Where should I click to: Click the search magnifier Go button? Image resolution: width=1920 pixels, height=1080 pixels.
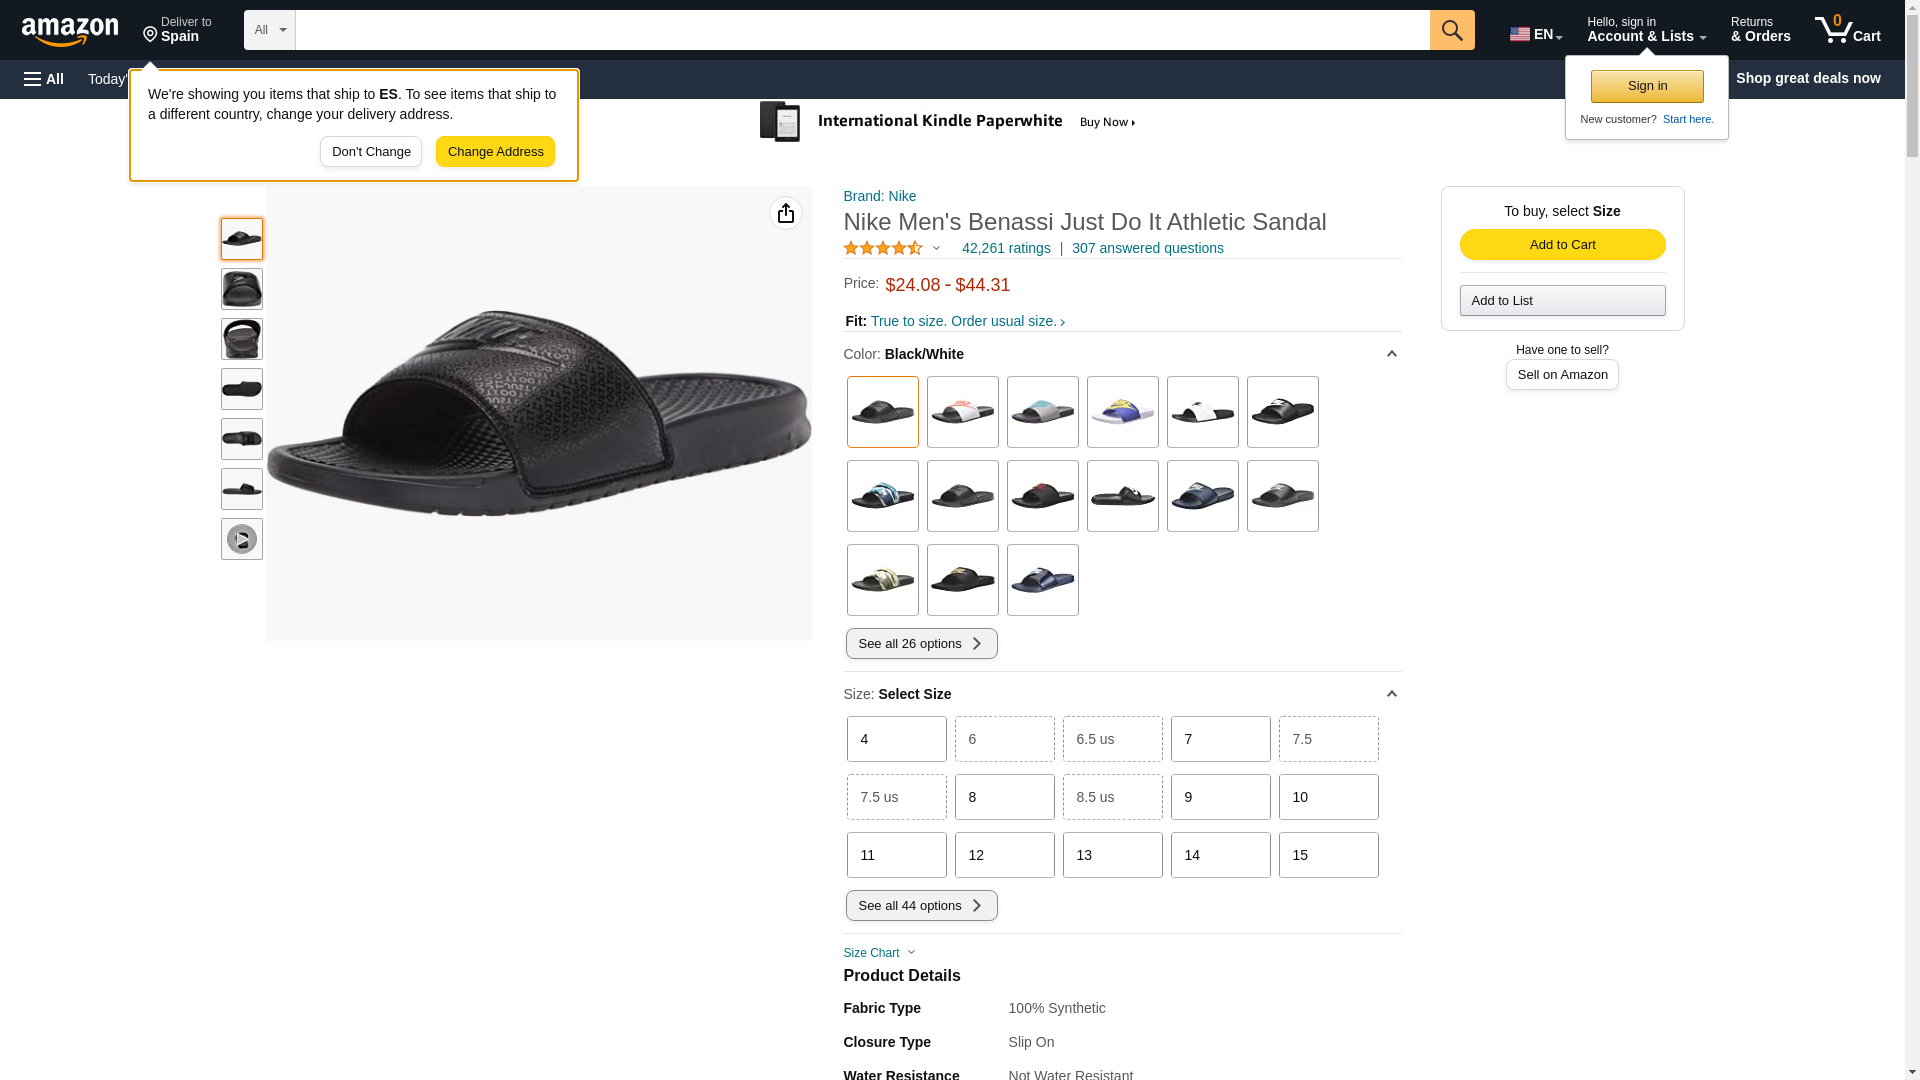[1451, 30]
